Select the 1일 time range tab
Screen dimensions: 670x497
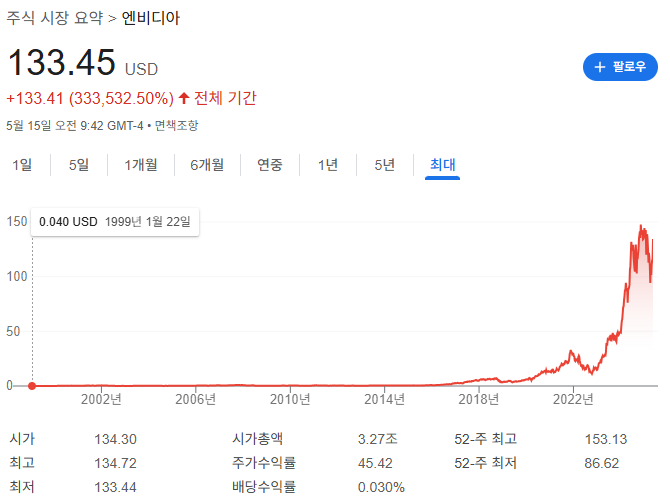click(22, 165)
